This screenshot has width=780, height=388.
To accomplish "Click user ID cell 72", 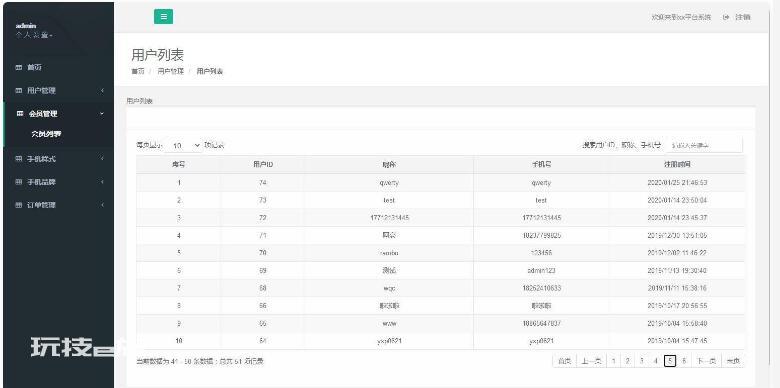I will point(263,218).
